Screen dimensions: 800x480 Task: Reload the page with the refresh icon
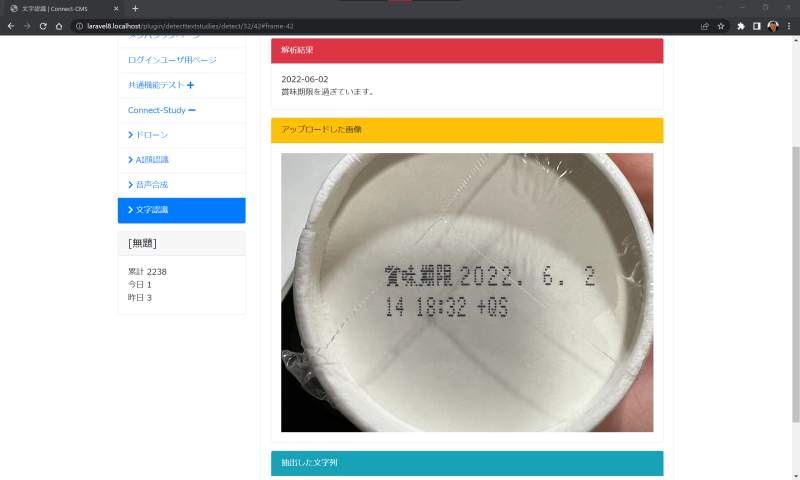click(x=43, y=26)
